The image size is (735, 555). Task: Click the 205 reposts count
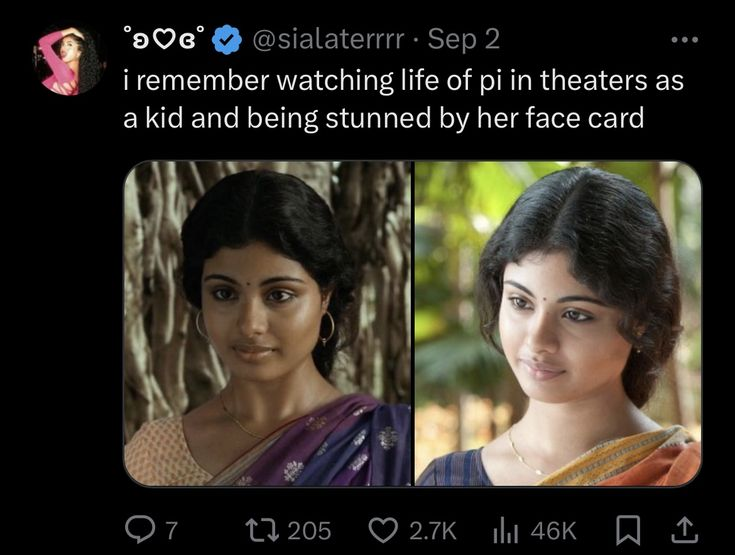(x=309, y=528)
